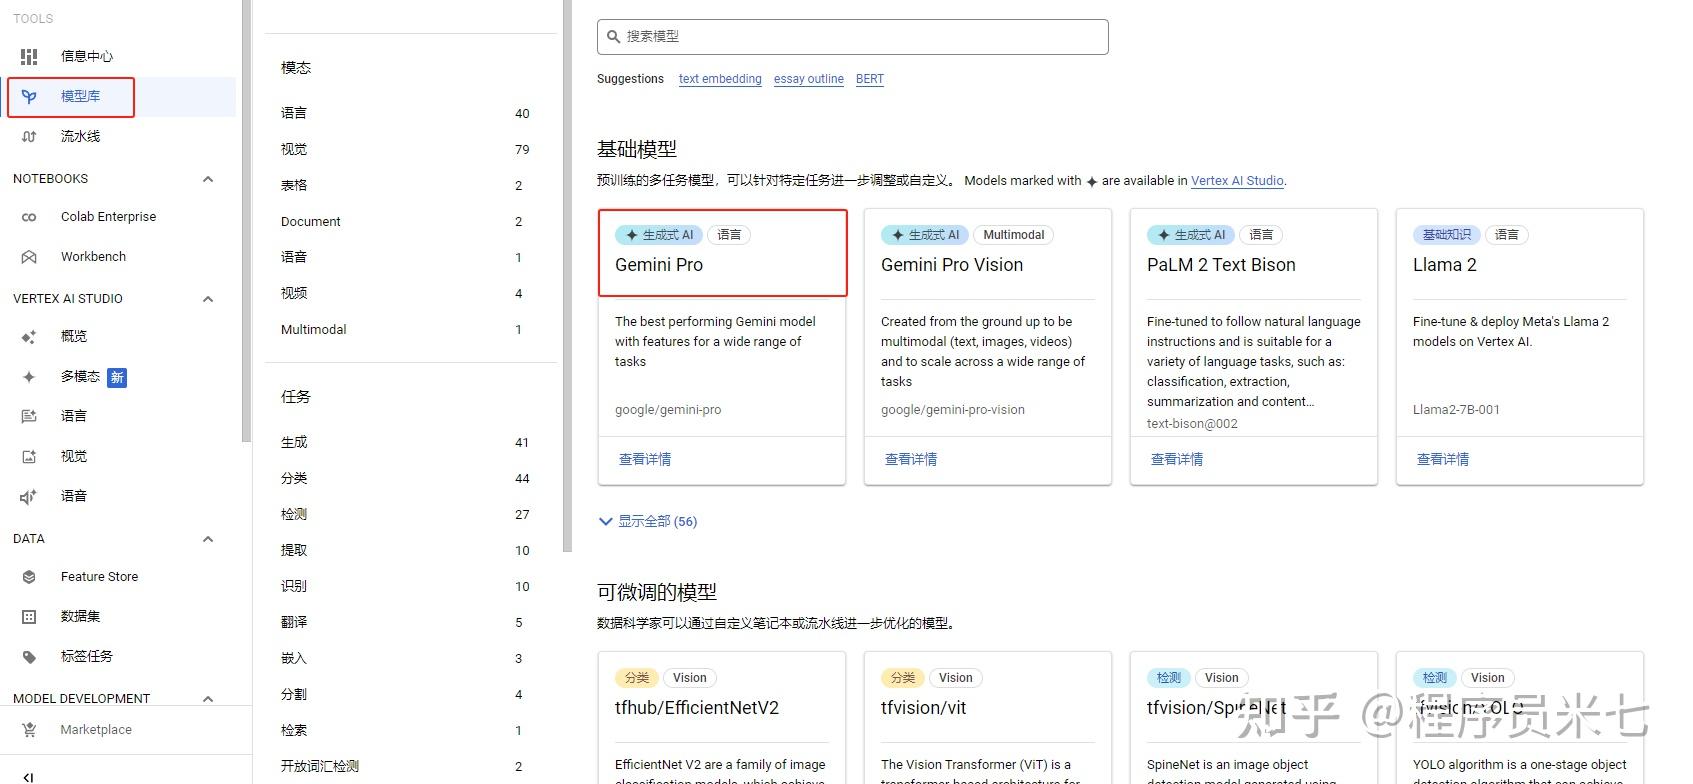View details of Llama 2
1693x784 pixels.
point(1443,460)
